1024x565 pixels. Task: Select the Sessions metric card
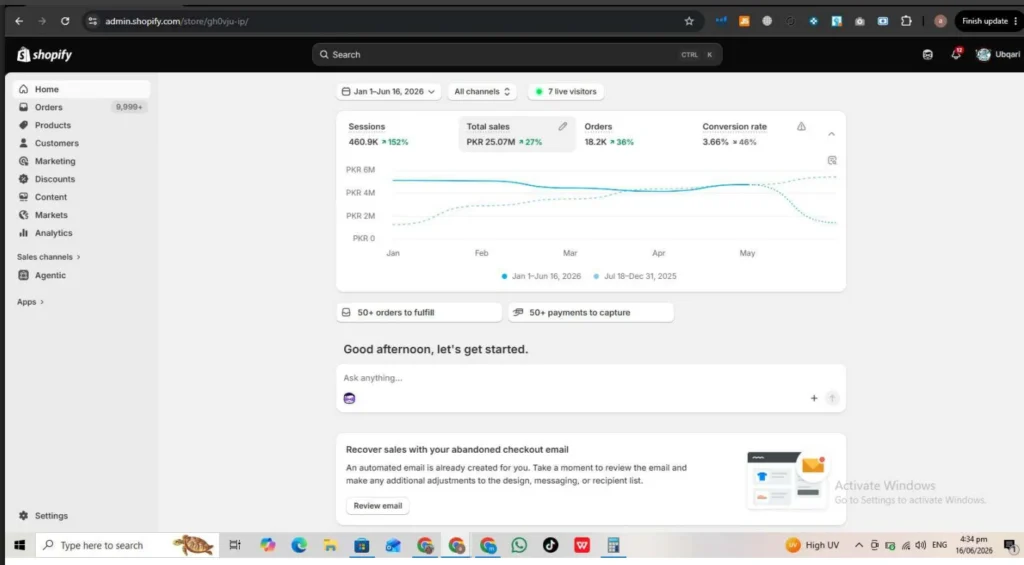(398, 134)
